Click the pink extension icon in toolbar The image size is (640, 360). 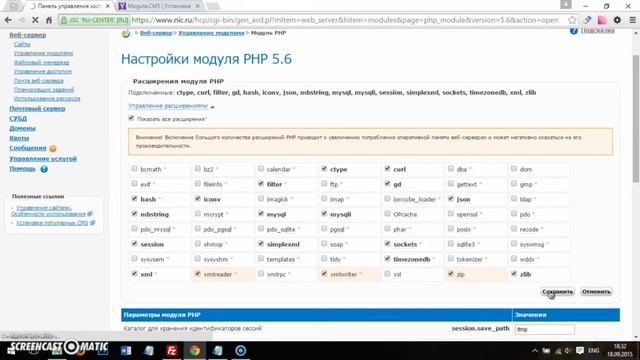[602, 20]
